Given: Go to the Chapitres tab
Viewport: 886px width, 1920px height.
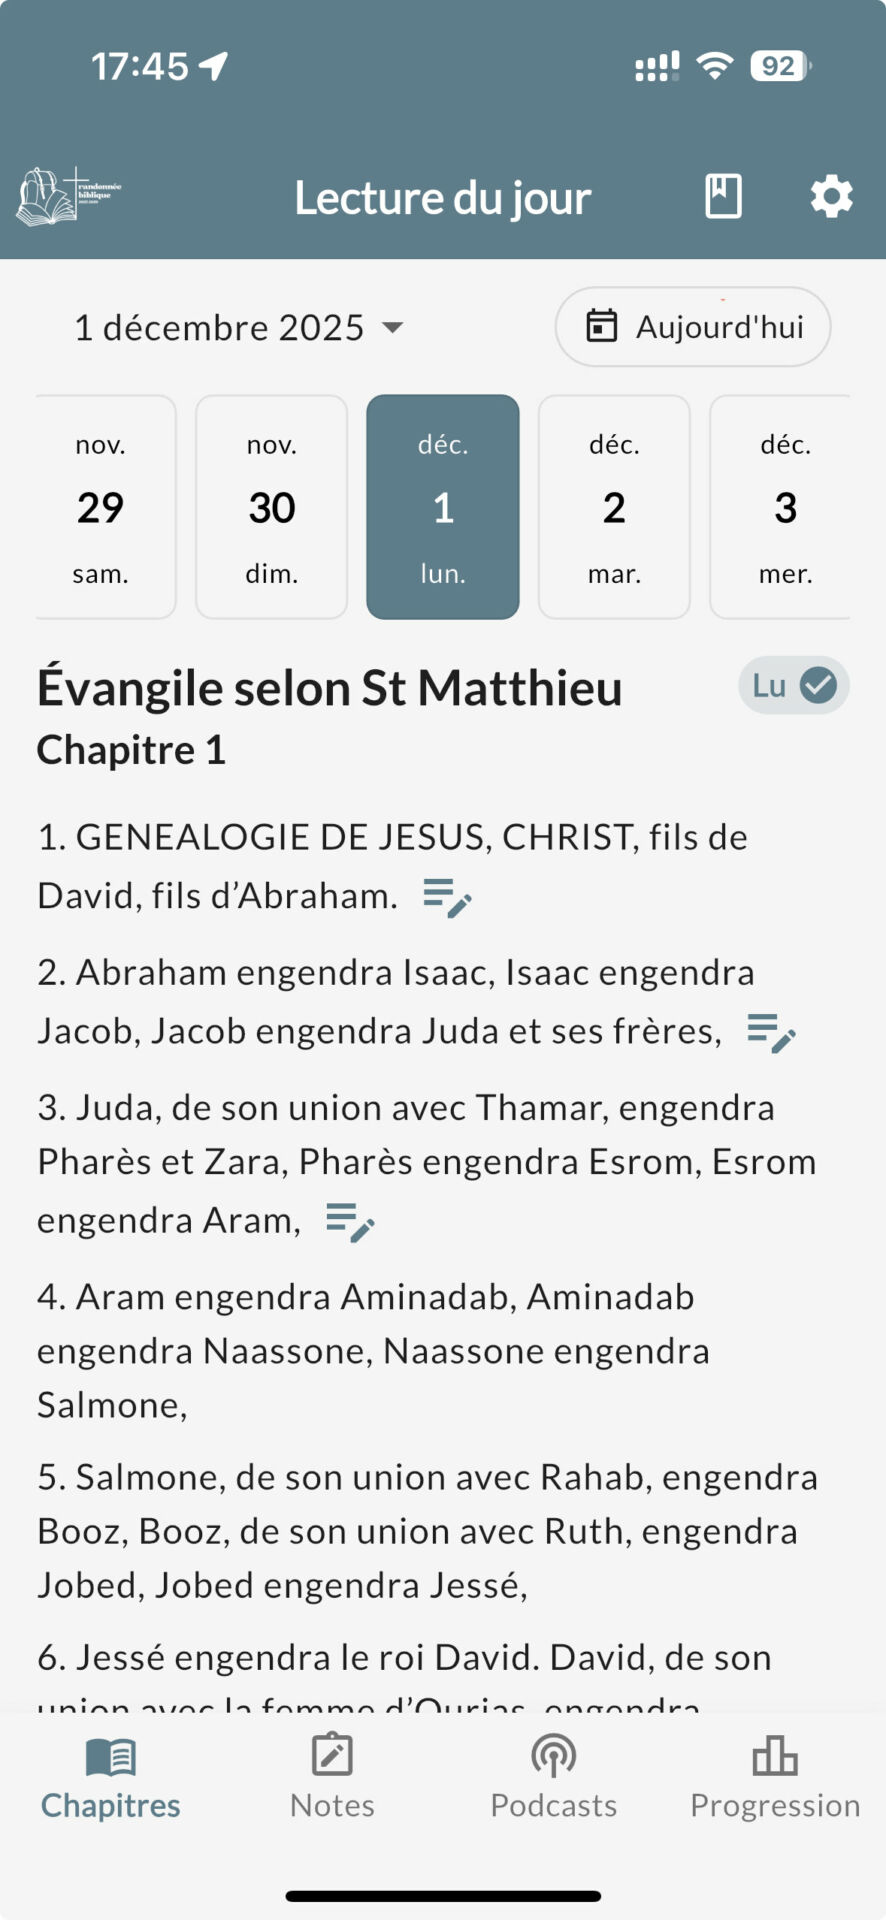Looking at the screenshot, I should (x=111, y=1777).
